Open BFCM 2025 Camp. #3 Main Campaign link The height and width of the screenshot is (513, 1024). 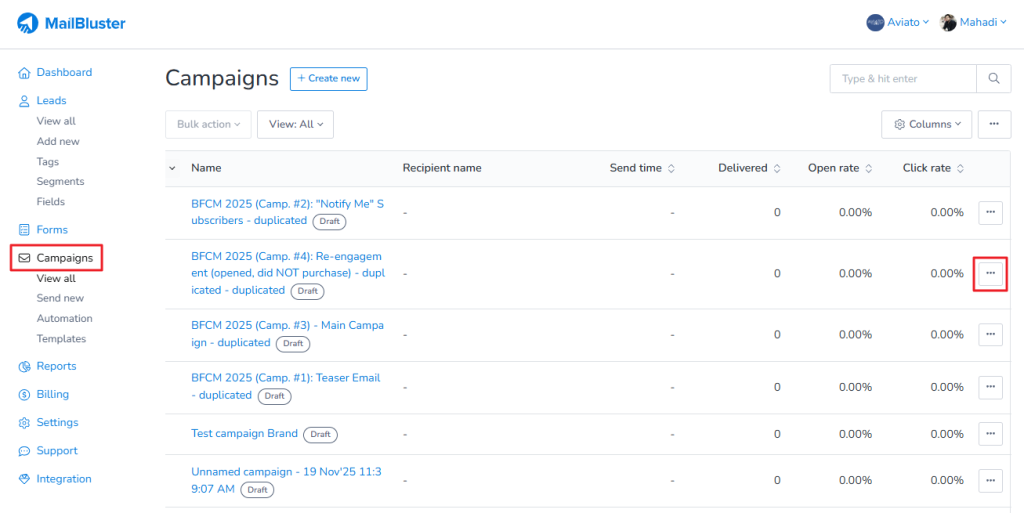point(287,334)
